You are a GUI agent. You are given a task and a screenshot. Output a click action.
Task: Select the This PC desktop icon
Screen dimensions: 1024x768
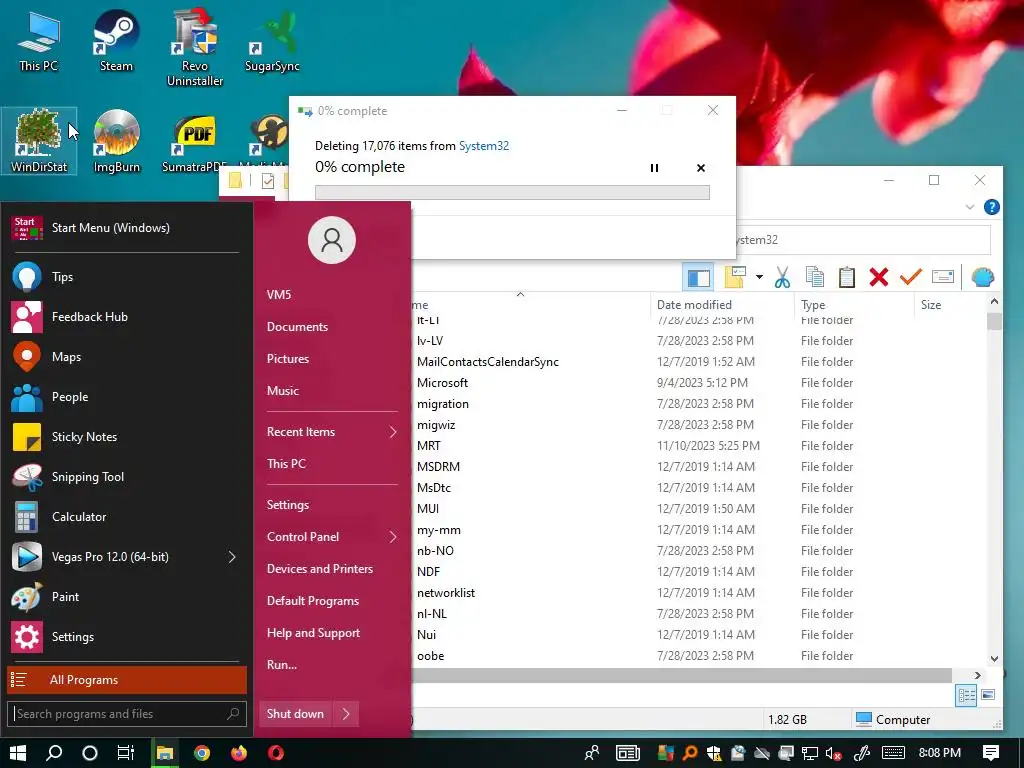click(38, 41)
